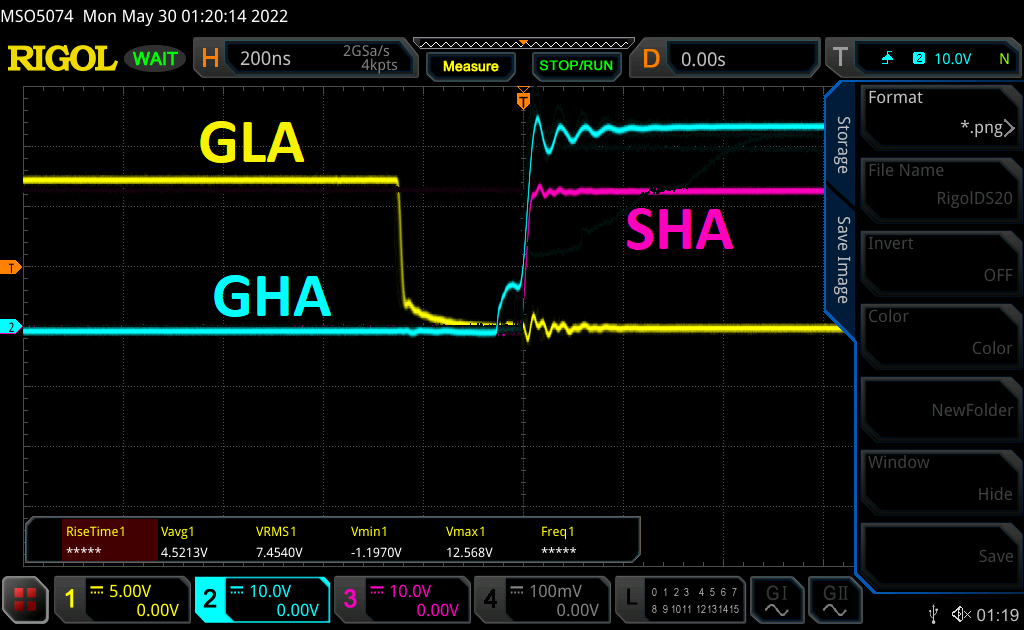The width and height of the screenshot is (1024, 630).
Task: Click the STOP/RUN button
Action: pos(576,66)
